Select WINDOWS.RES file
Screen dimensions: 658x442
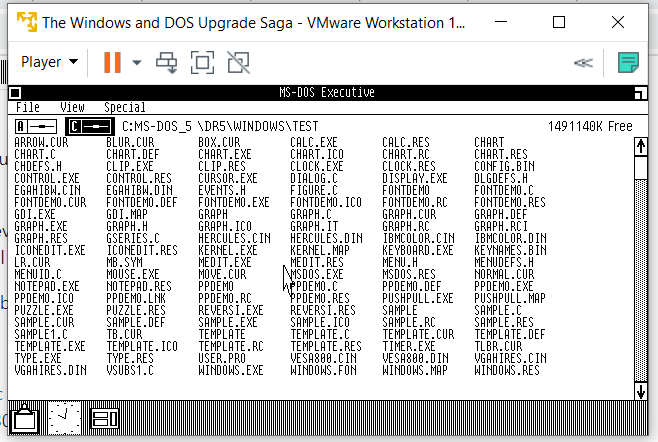[x=507, y=370]
